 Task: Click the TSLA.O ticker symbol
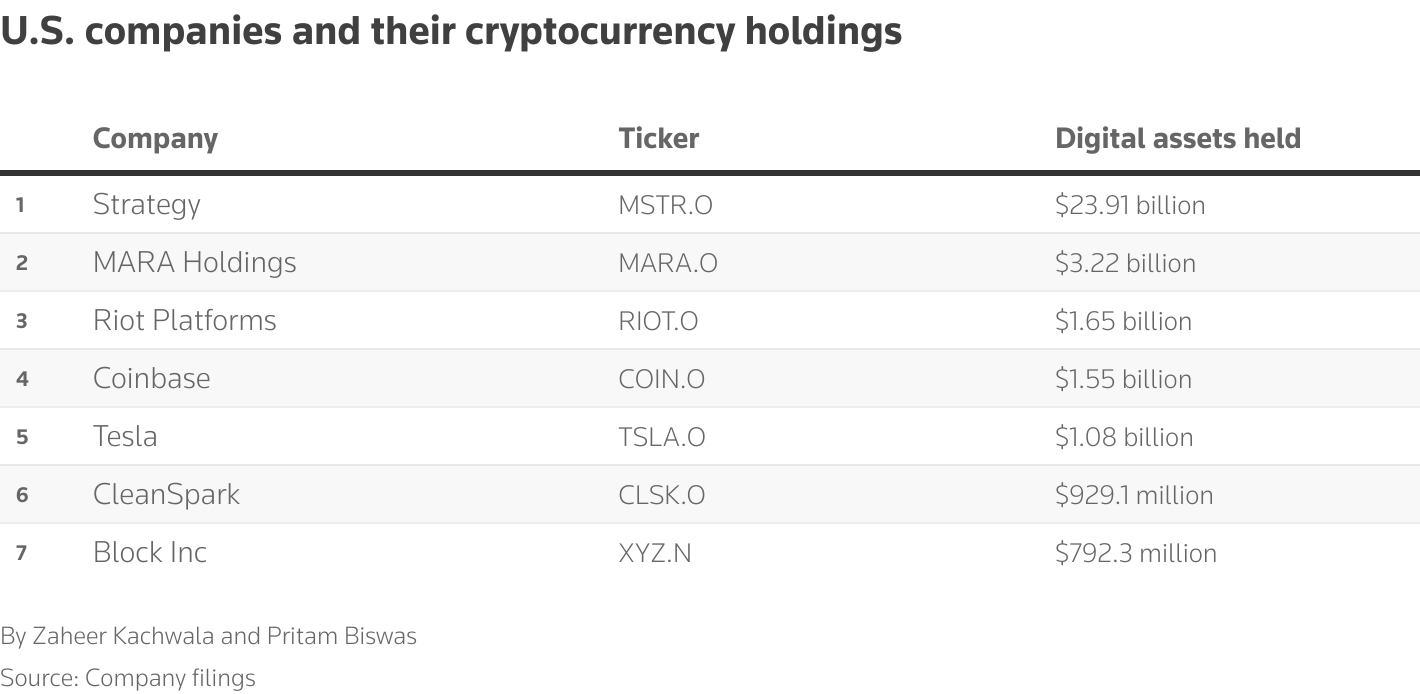pos(661,437)
